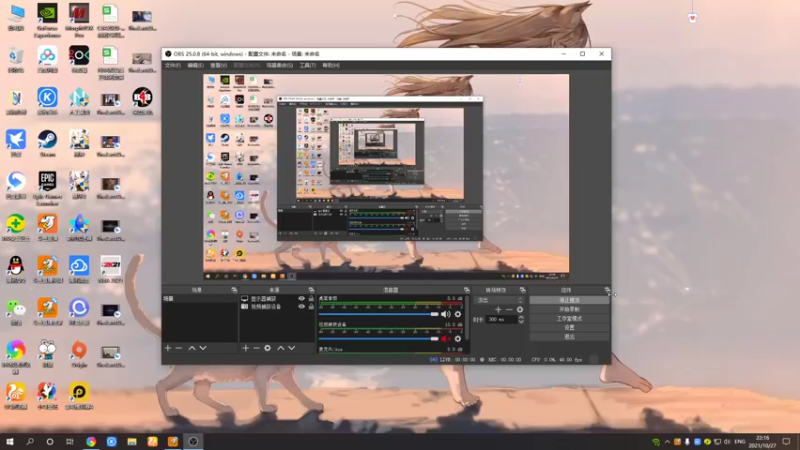Click the 桌面音频 volume slider
Viewport: 800px width, 450px height.
click(378, 314)
